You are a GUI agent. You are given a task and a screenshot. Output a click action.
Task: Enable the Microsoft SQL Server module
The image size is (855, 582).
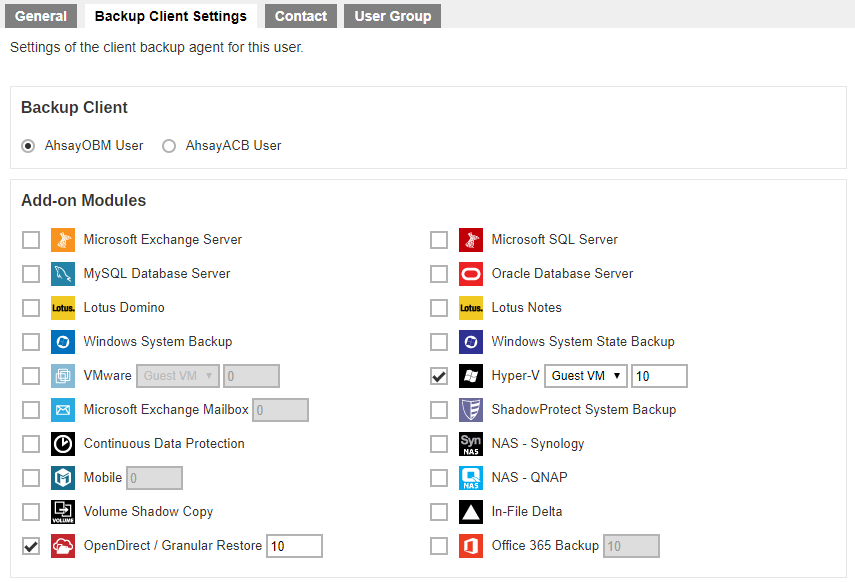pyautogui.click(x=439, y=239)
